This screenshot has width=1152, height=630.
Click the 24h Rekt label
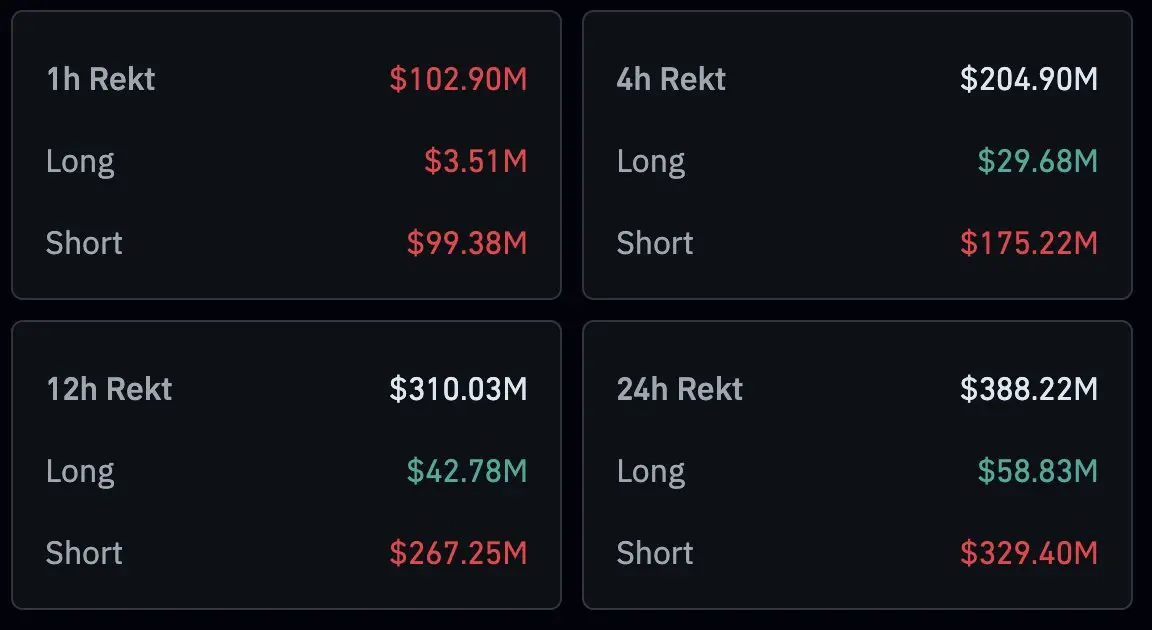pos(680,389)
